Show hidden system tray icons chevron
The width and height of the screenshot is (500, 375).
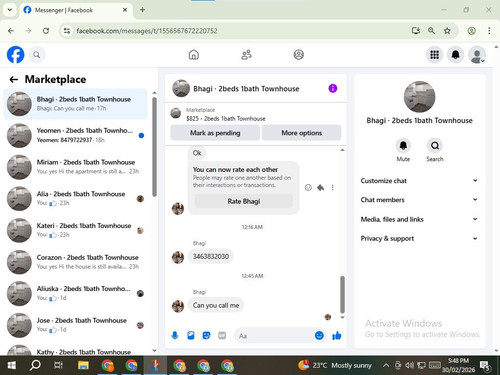click(x=386, y=365)
